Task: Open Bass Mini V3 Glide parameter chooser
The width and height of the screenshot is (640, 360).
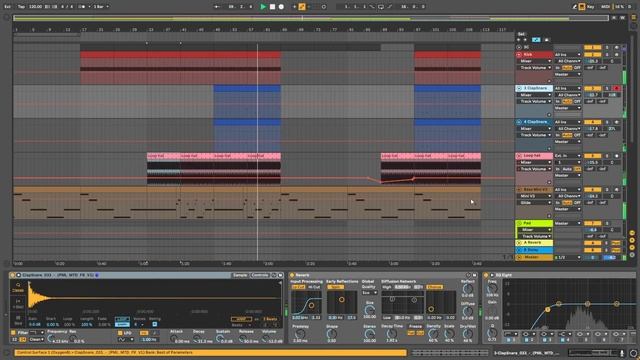Action: (x=534, y=203)
